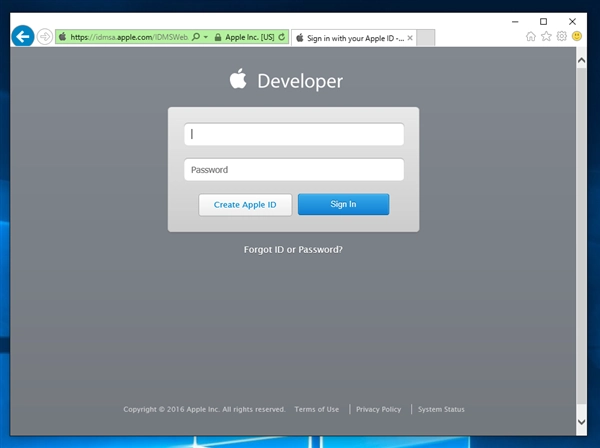
Task: Open the address bar dropdown arrow
Action: pos(206,37)
